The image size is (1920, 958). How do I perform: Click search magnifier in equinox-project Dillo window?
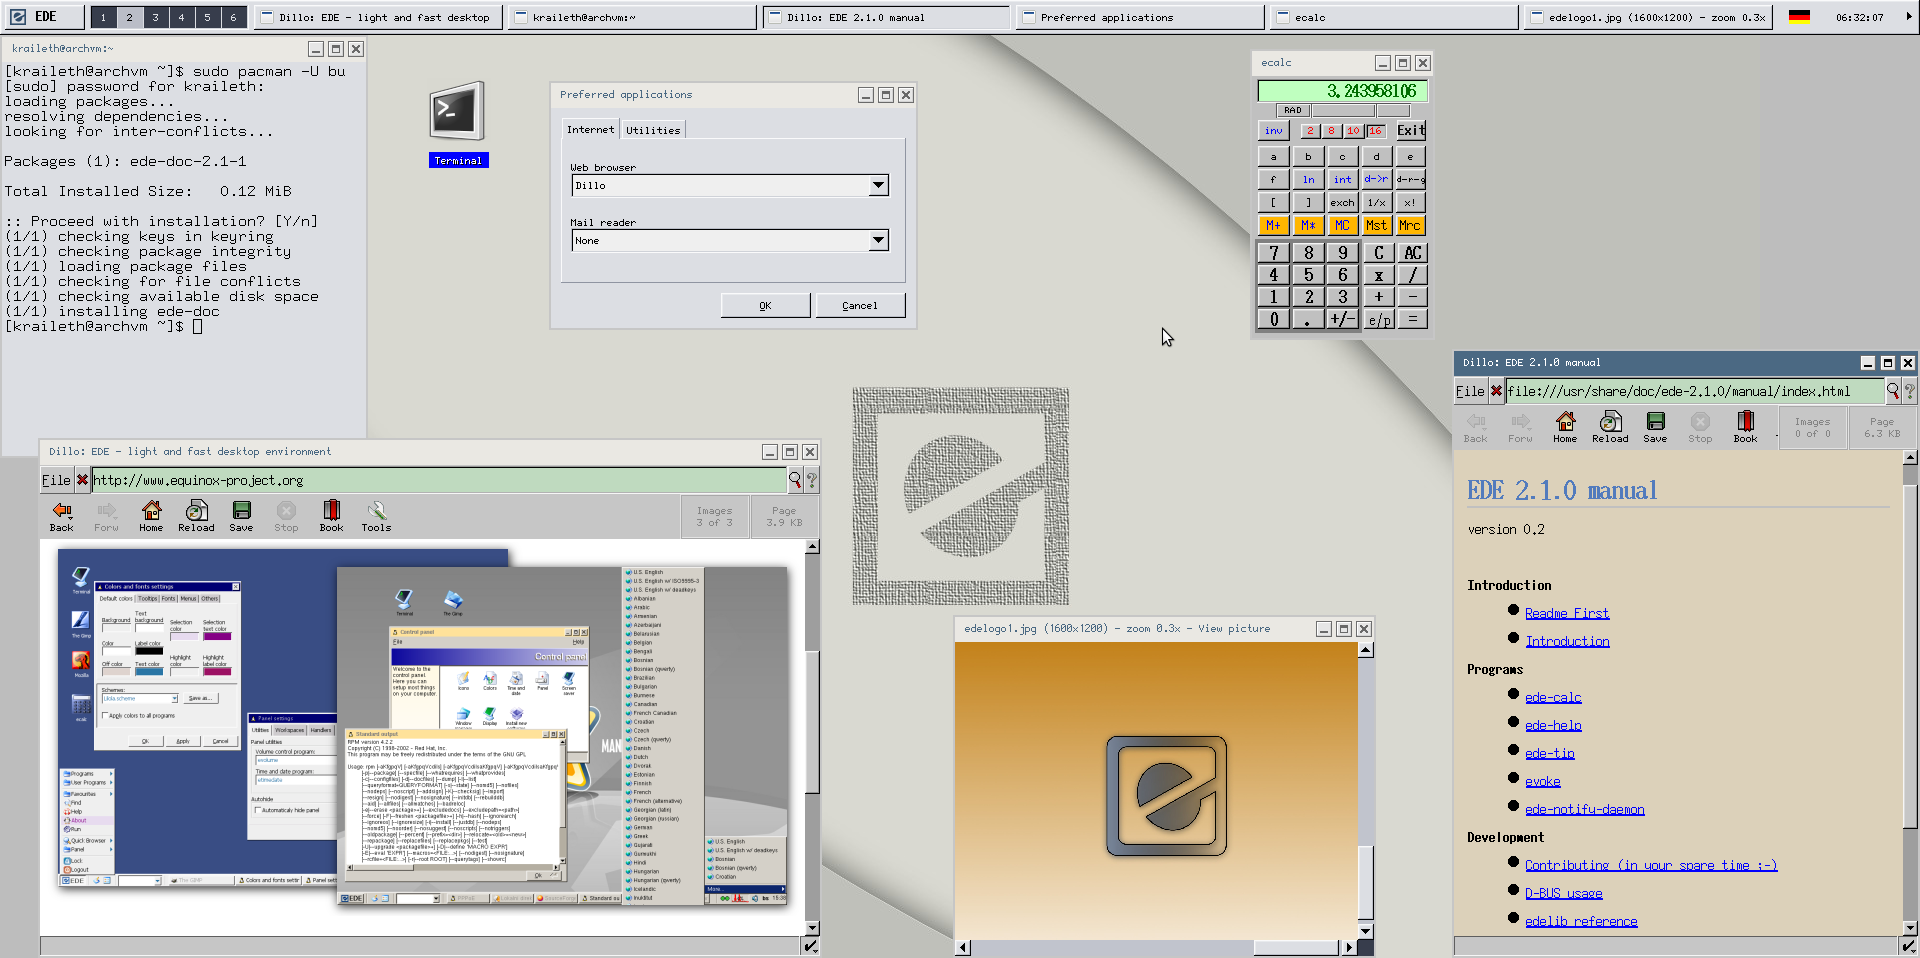pyautogui.click(x=795, y=480)
